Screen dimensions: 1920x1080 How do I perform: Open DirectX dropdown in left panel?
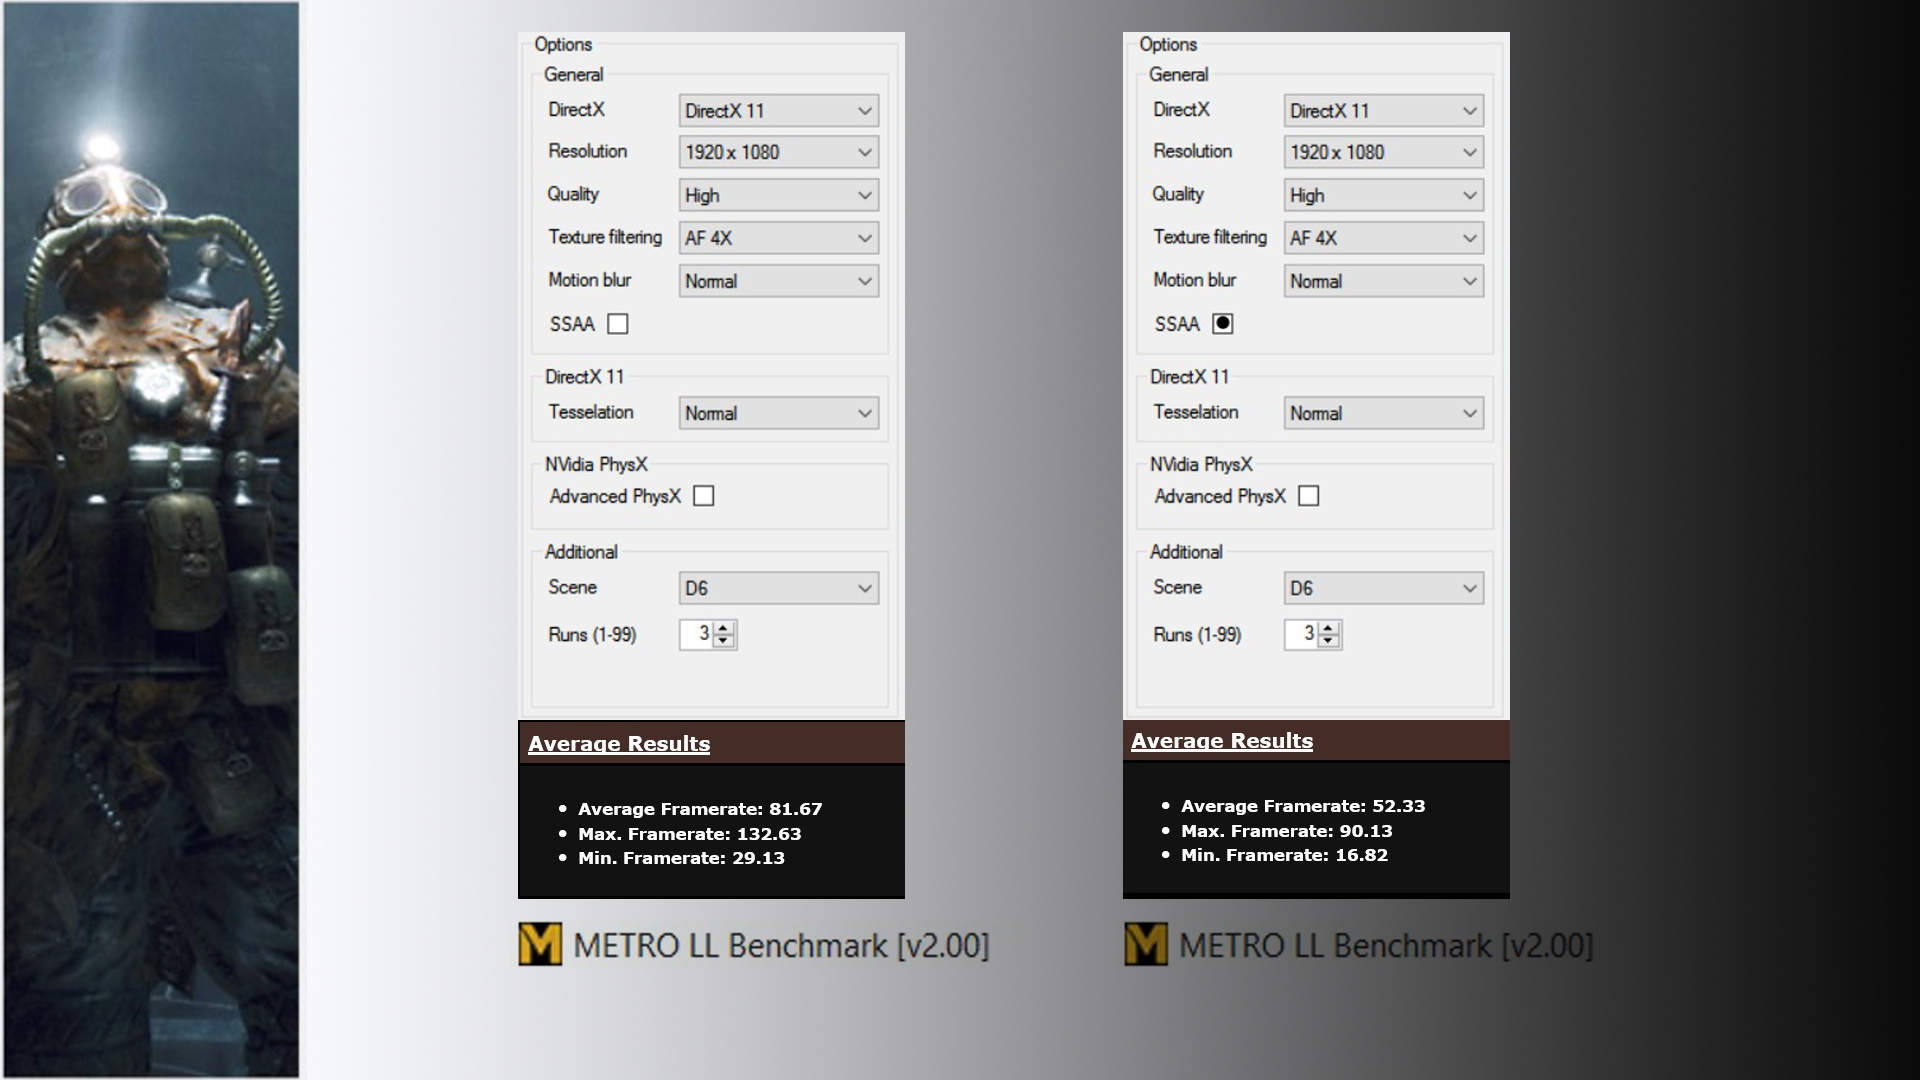[x=779, y=111]
